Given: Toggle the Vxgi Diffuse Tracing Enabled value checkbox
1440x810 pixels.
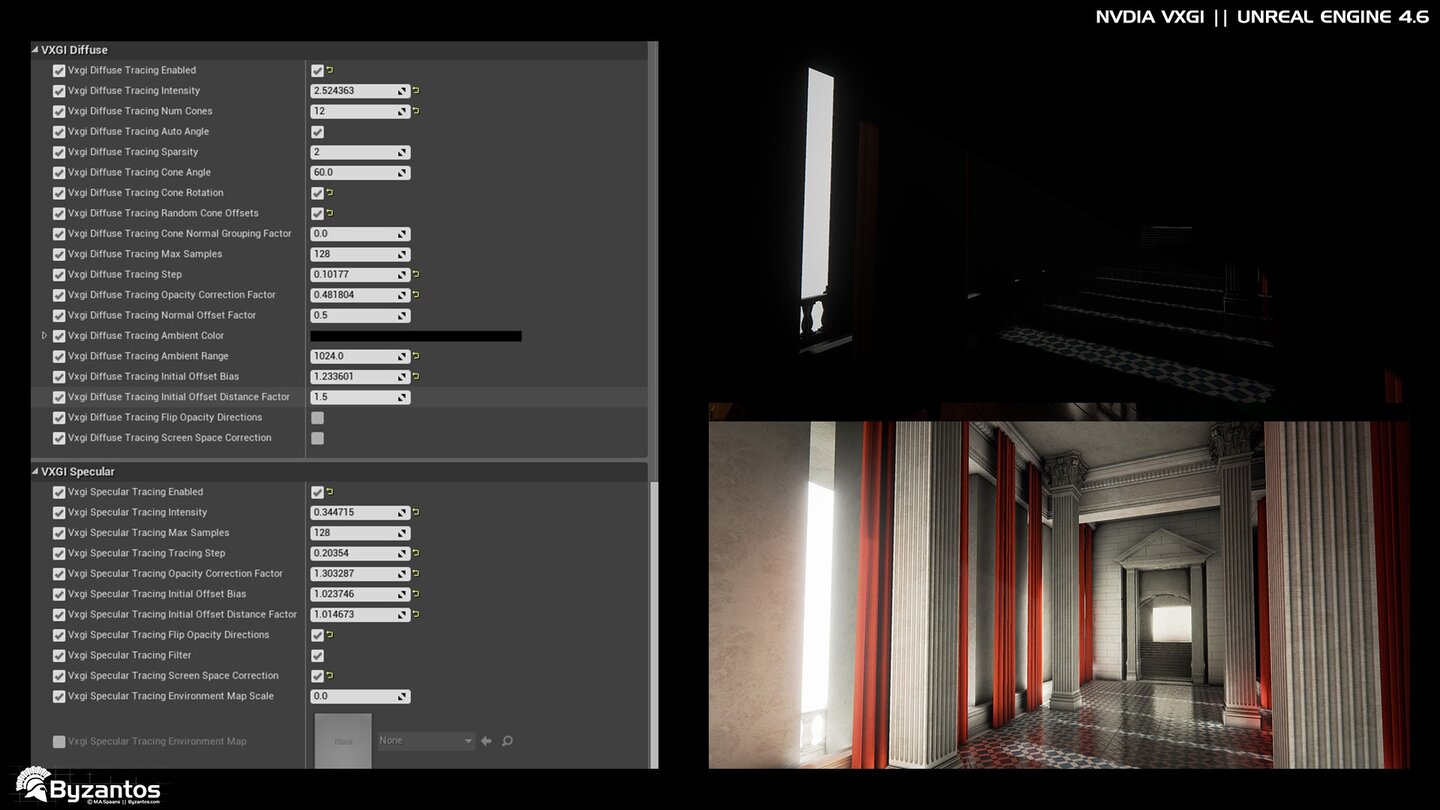Looking at the screenshot, I should pos(317,71).
